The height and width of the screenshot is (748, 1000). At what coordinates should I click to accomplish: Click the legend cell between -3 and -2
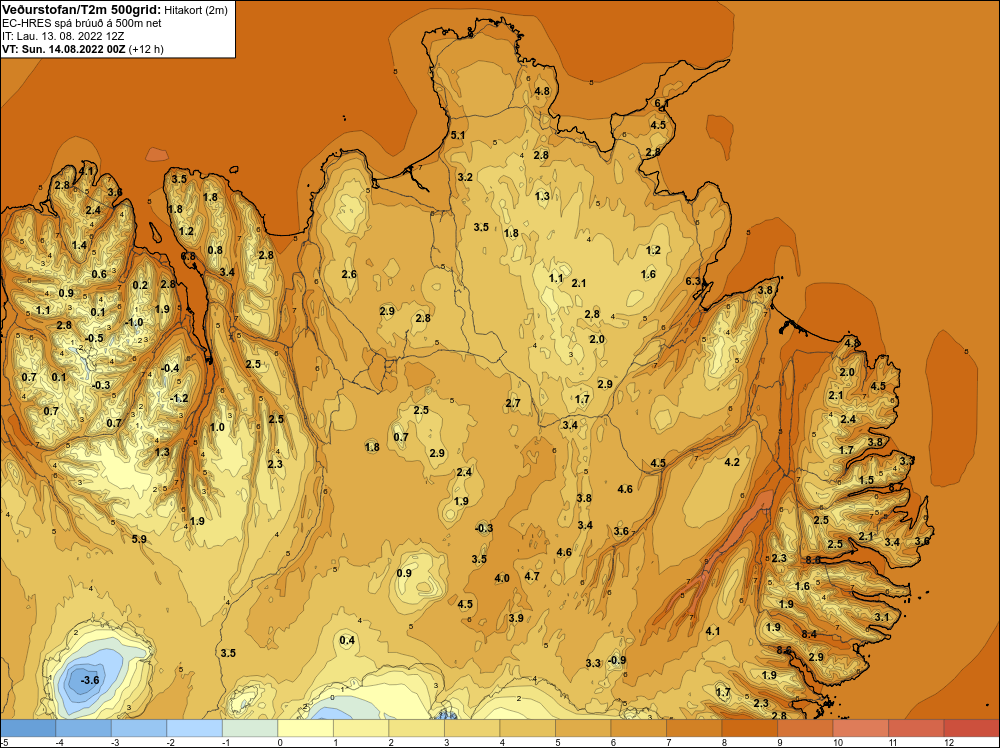tap(139, 728)
